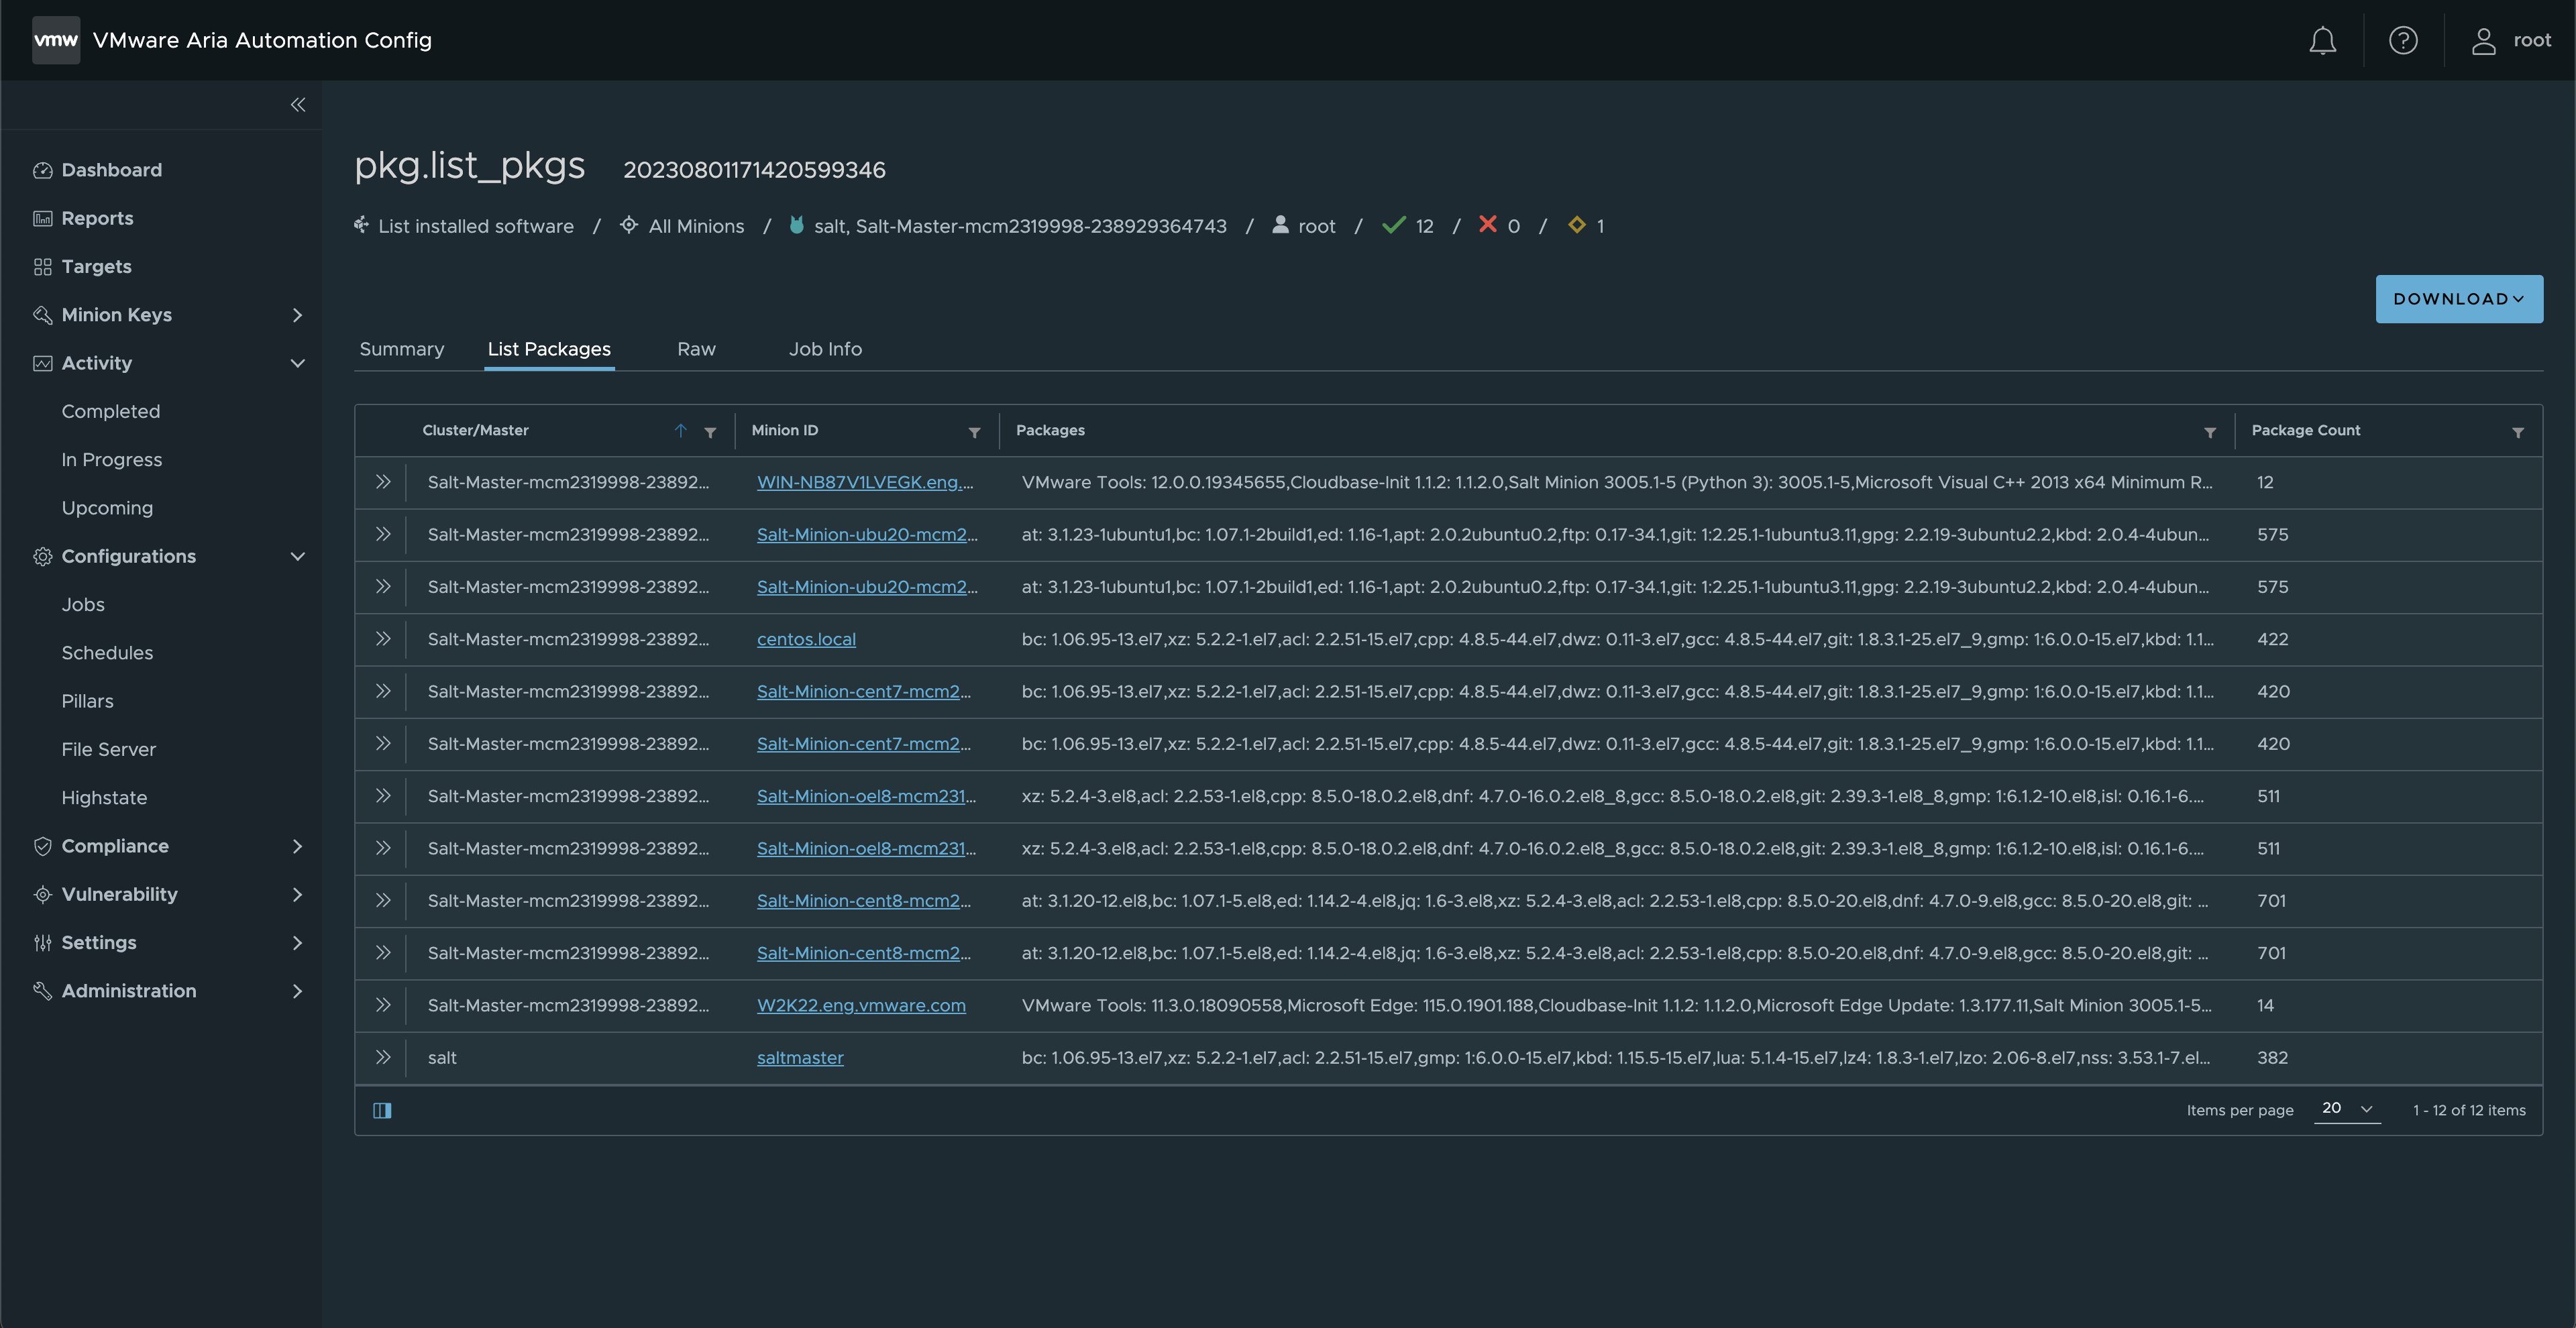The height and width of the screenshot is (1328, 2576).
Task: Open the WIN-NB87V1LVEGK.eng minion link
Action: [x=865, y=482]
